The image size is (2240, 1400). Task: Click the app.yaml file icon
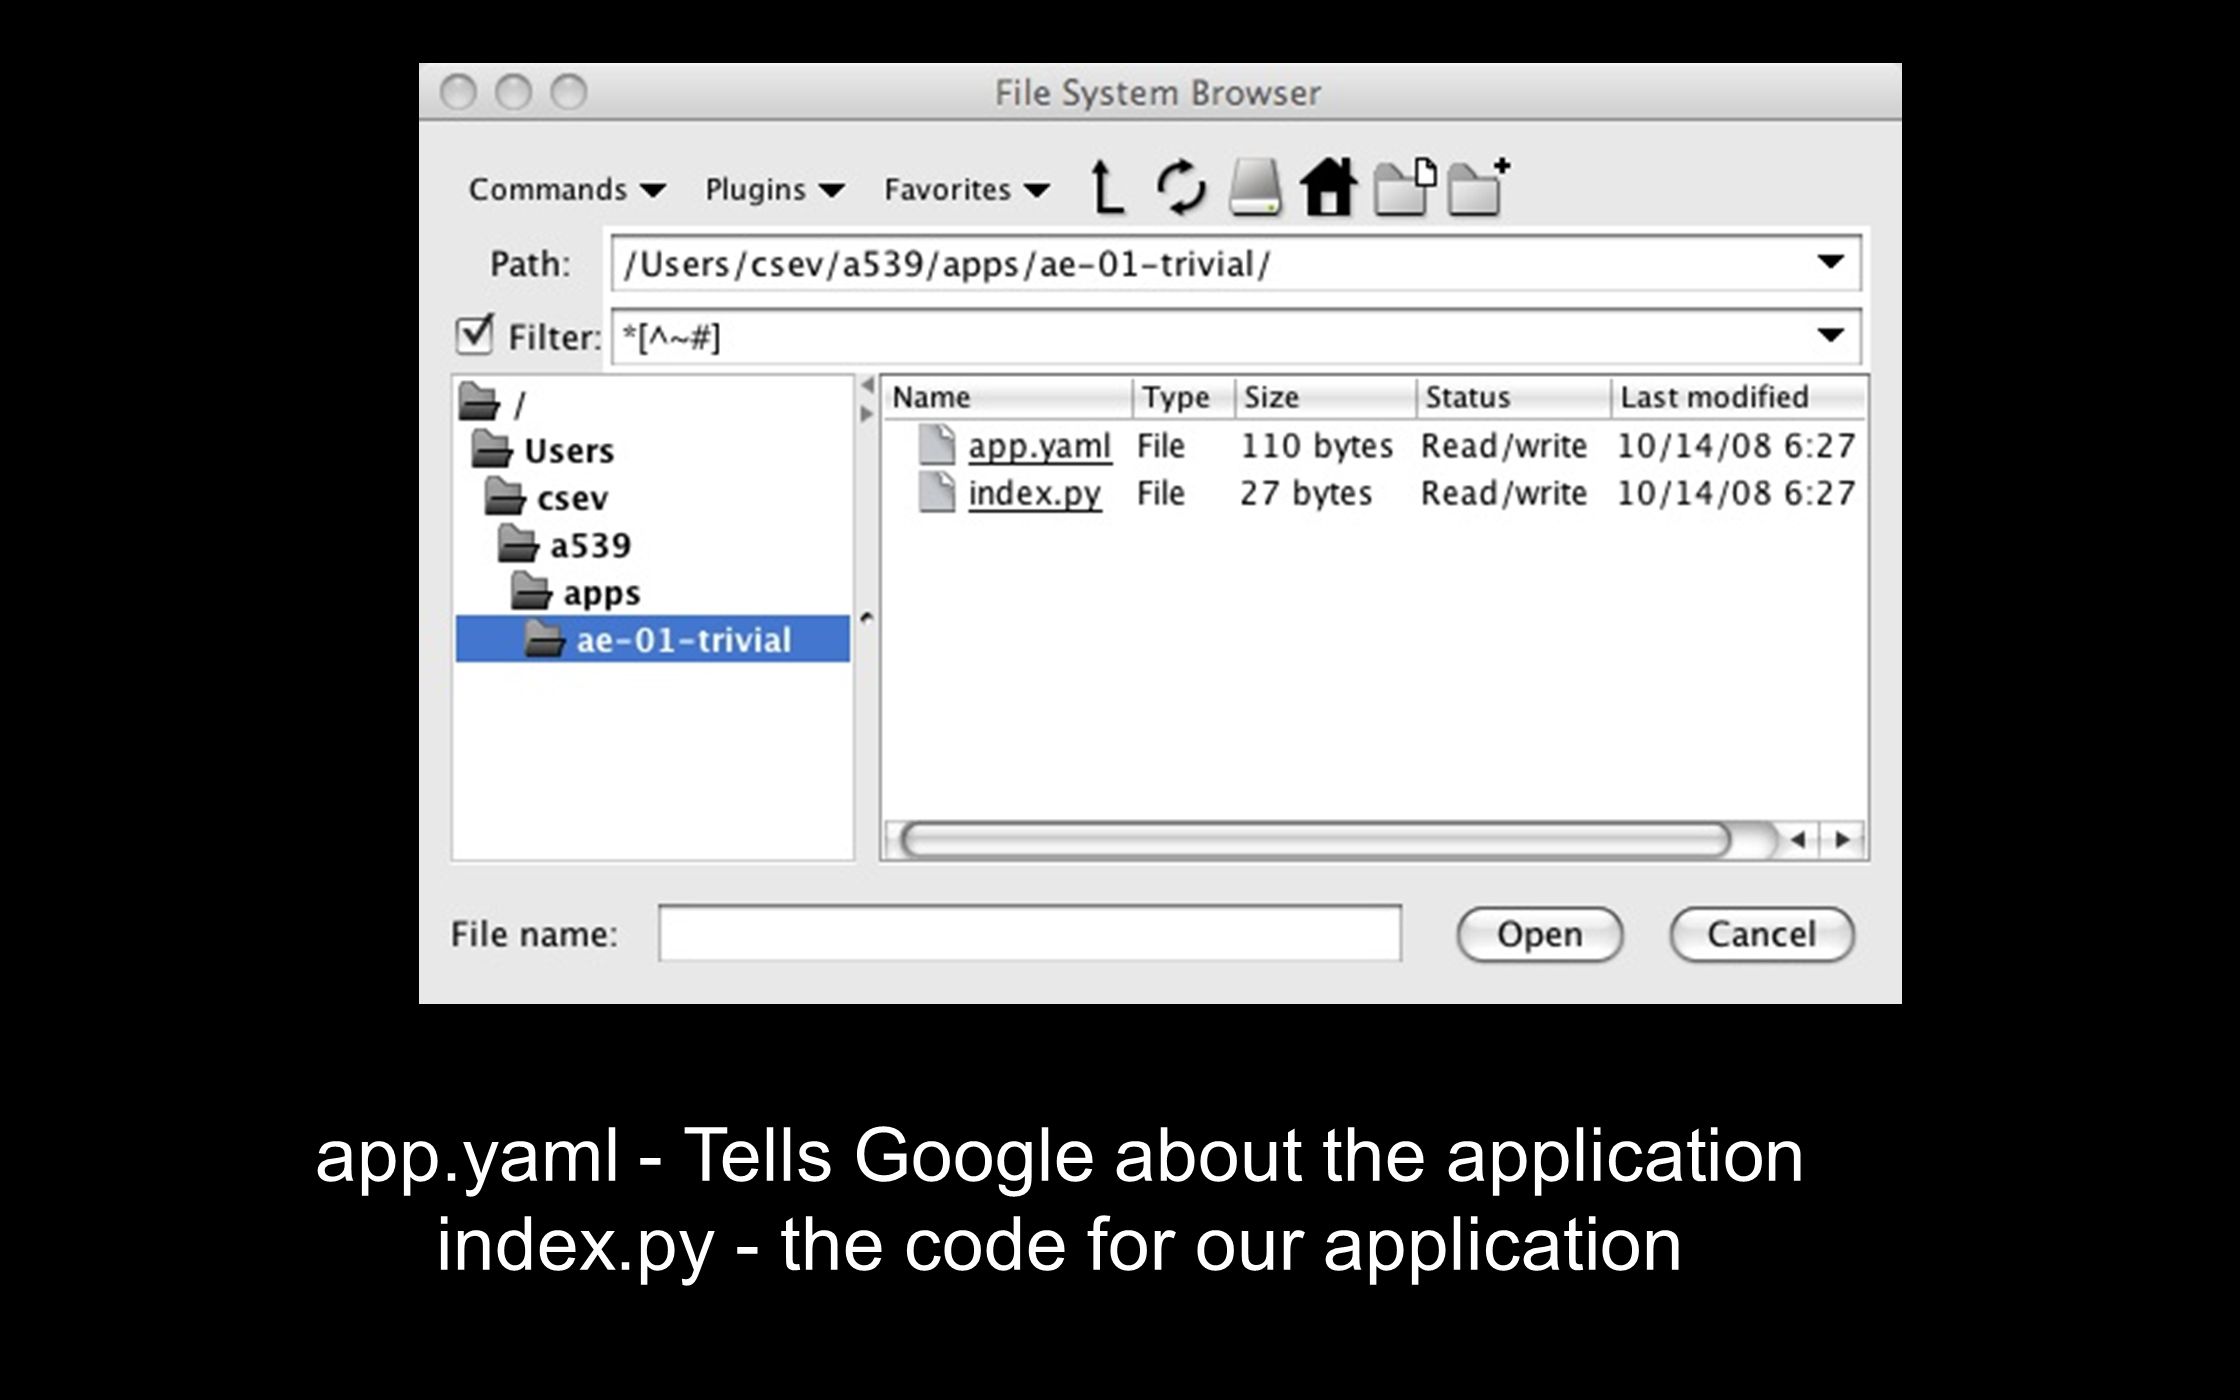(937, 445)
